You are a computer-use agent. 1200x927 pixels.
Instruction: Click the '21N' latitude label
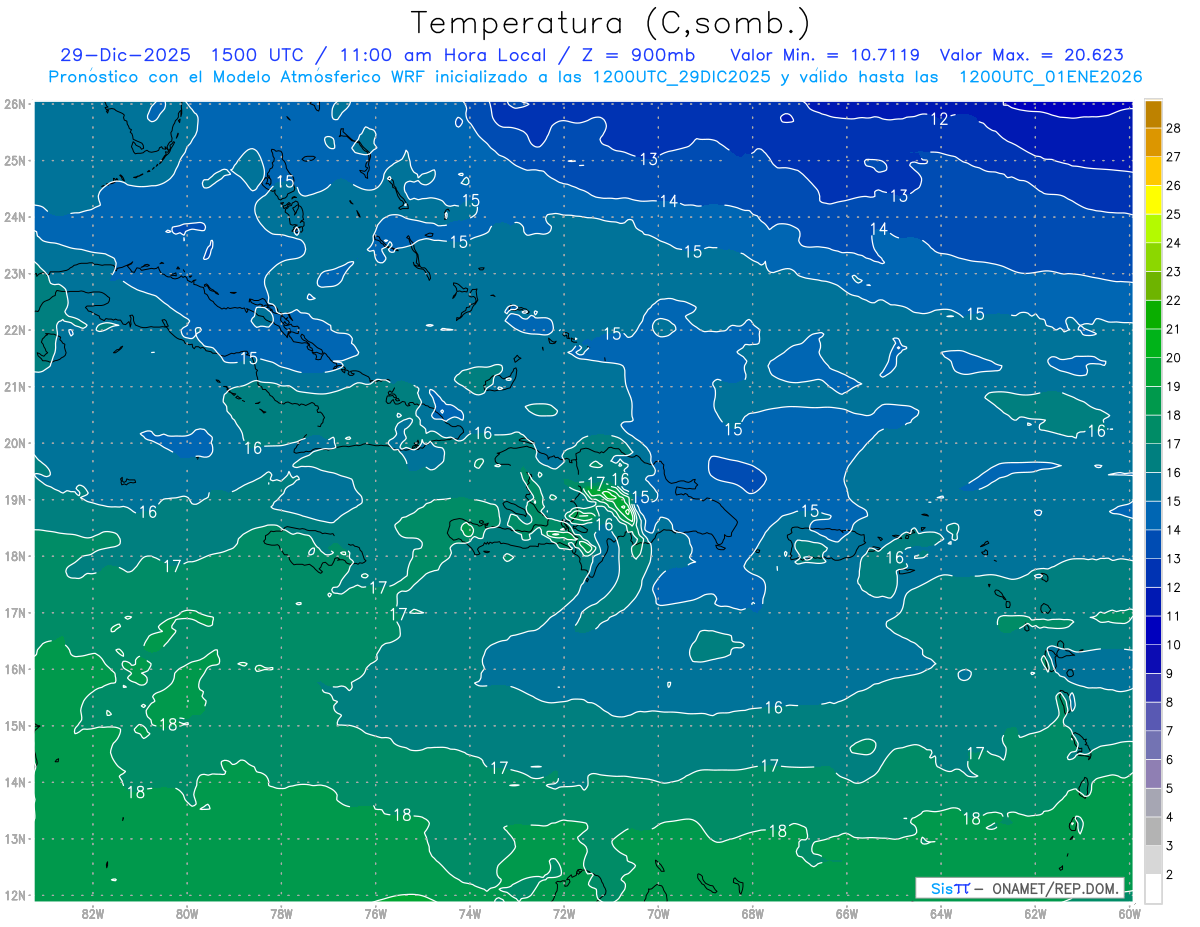coord(15,386)
